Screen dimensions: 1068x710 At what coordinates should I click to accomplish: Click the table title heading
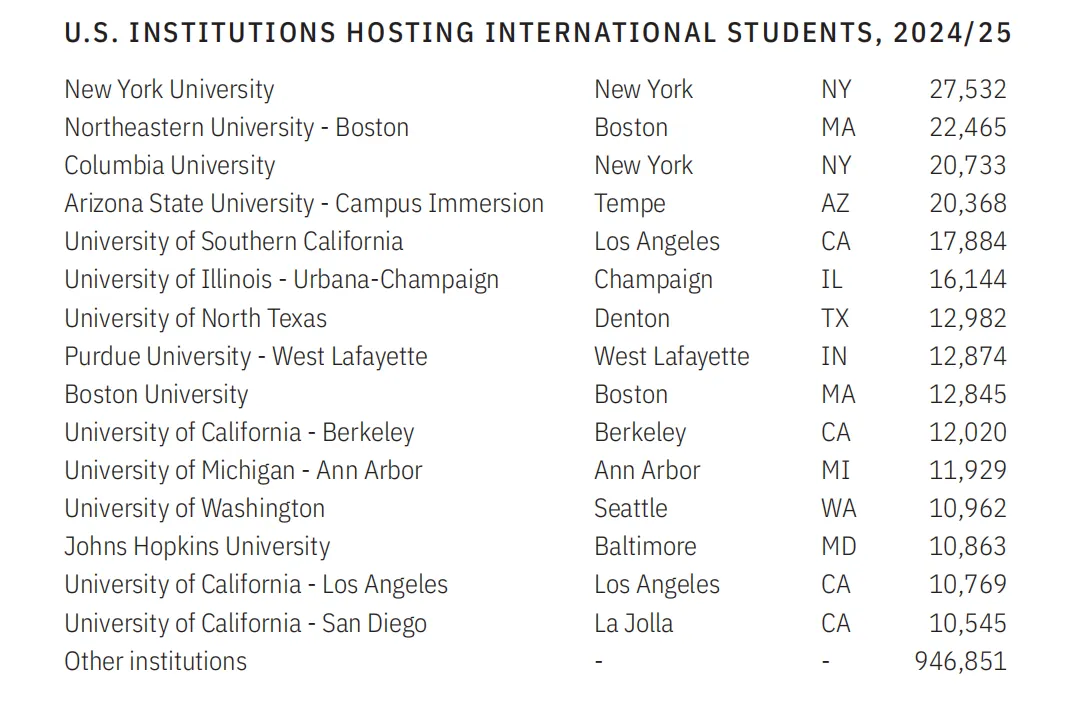(538, 33)
